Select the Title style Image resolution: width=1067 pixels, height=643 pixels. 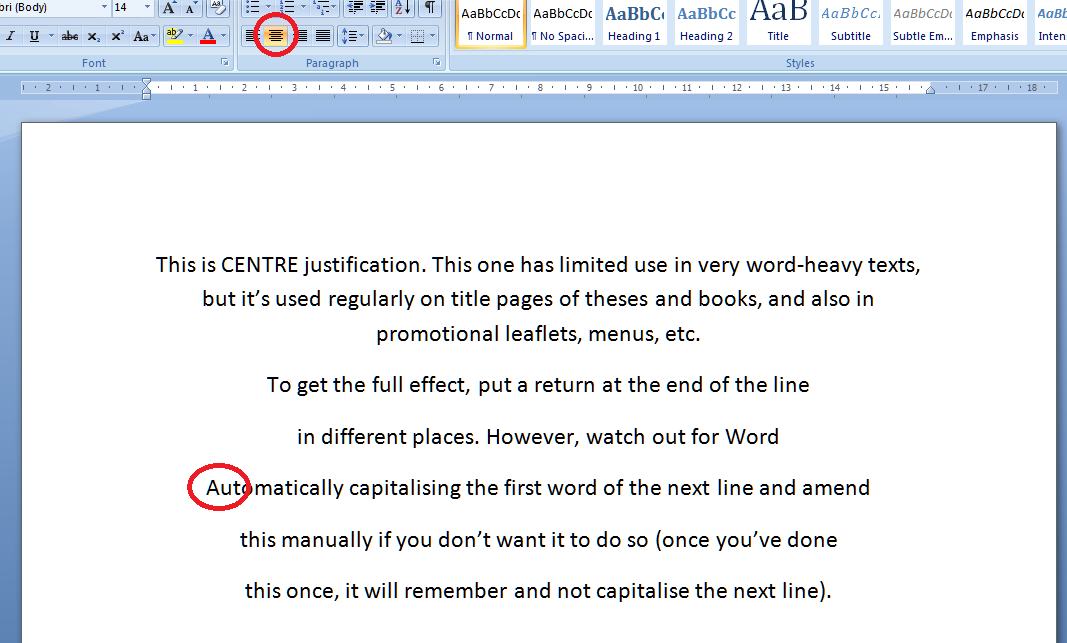778,23
